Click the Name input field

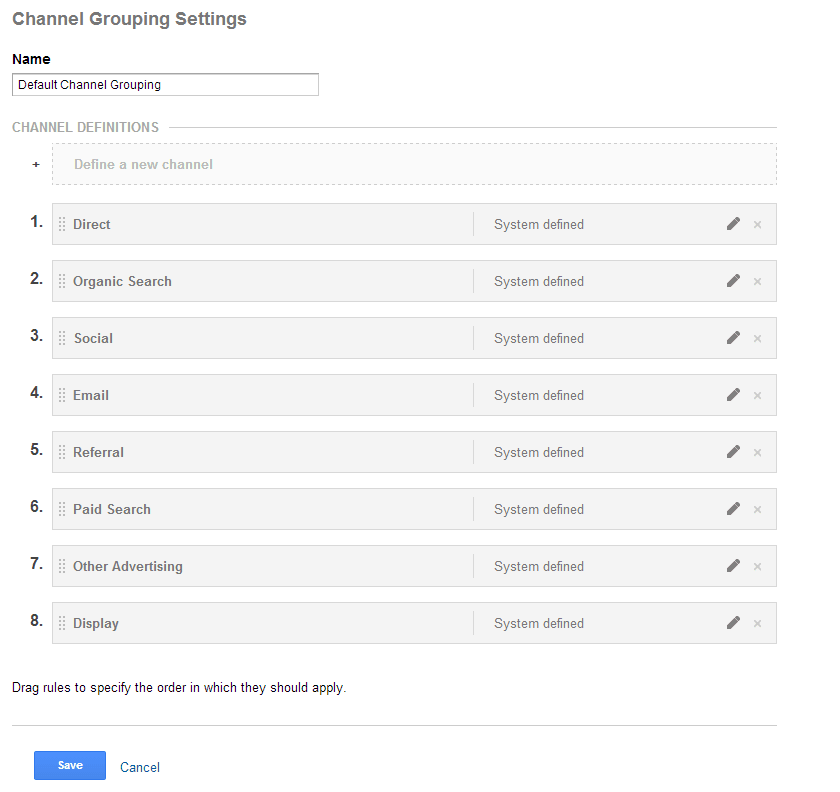(166, 85)
